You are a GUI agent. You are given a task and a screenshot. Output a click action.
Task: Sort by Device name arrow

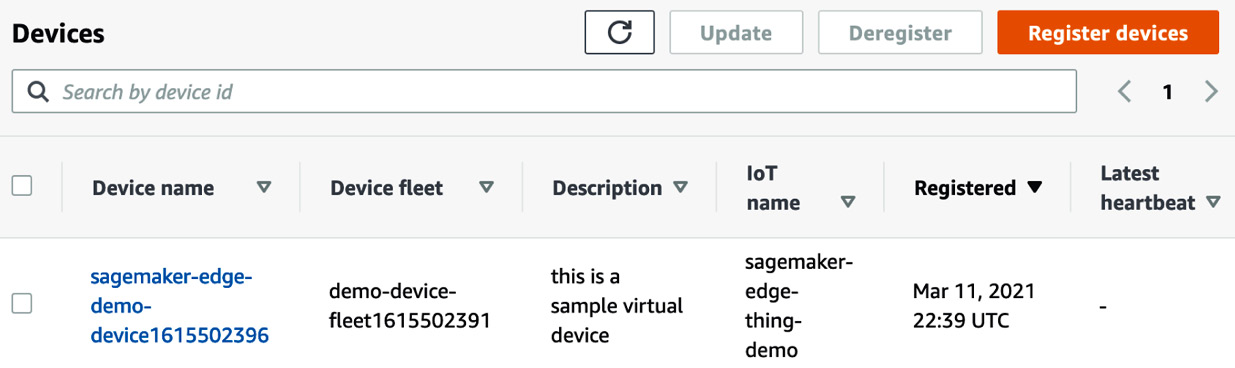264,187
